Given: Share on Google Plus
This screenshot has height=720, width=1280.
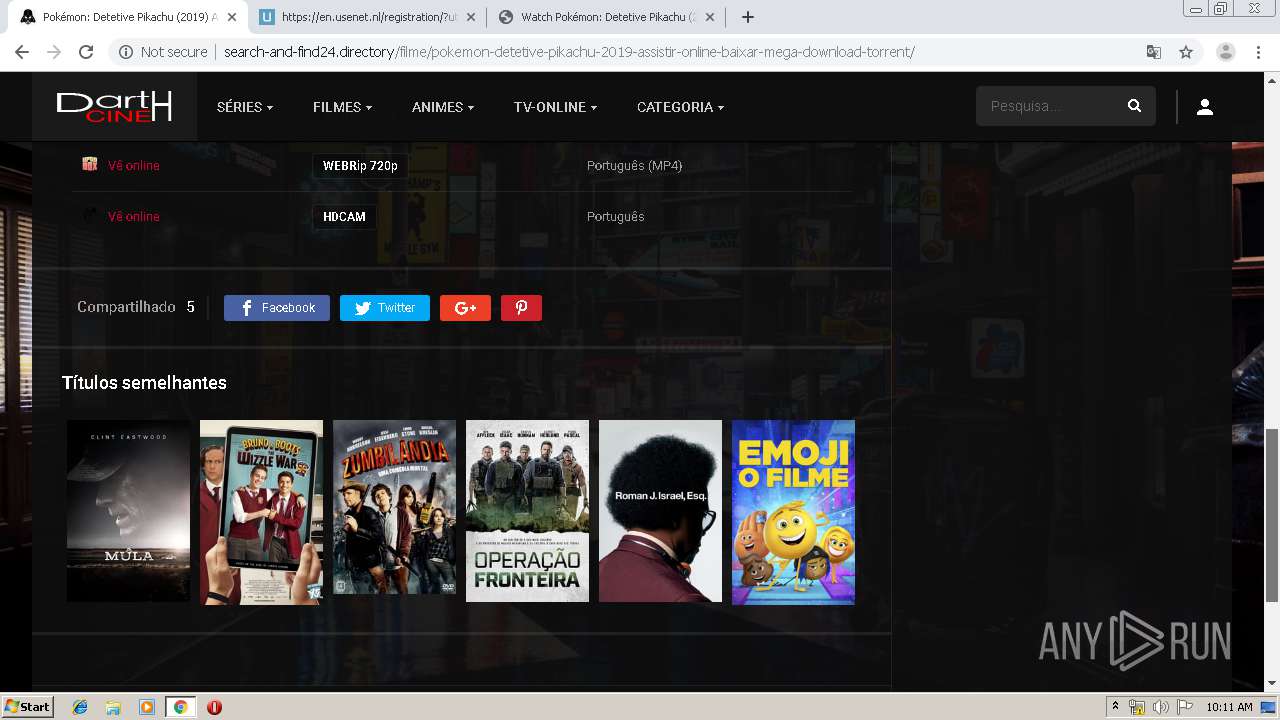Looking at the screenshot, I should coord(465,308).
